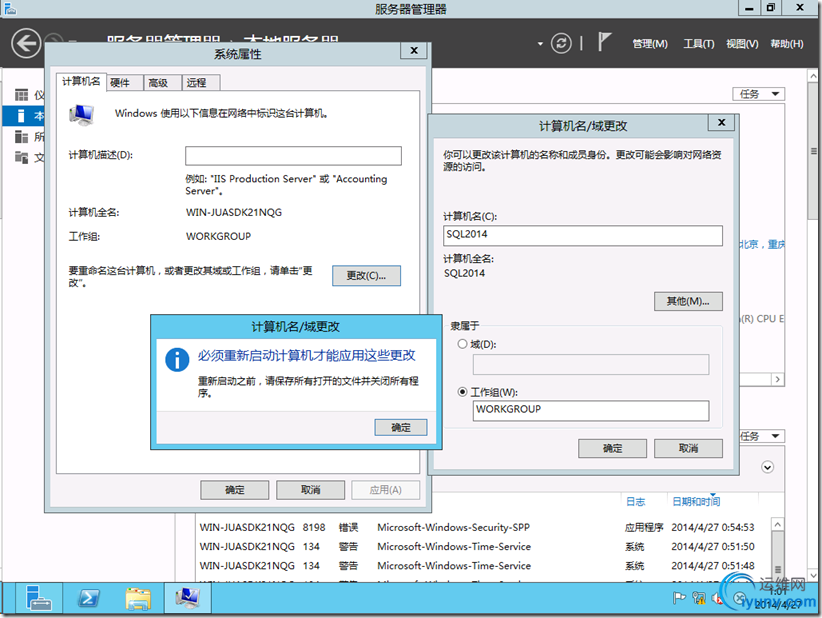Click Cancel in System Properties dialog

[x=310, y=490]
